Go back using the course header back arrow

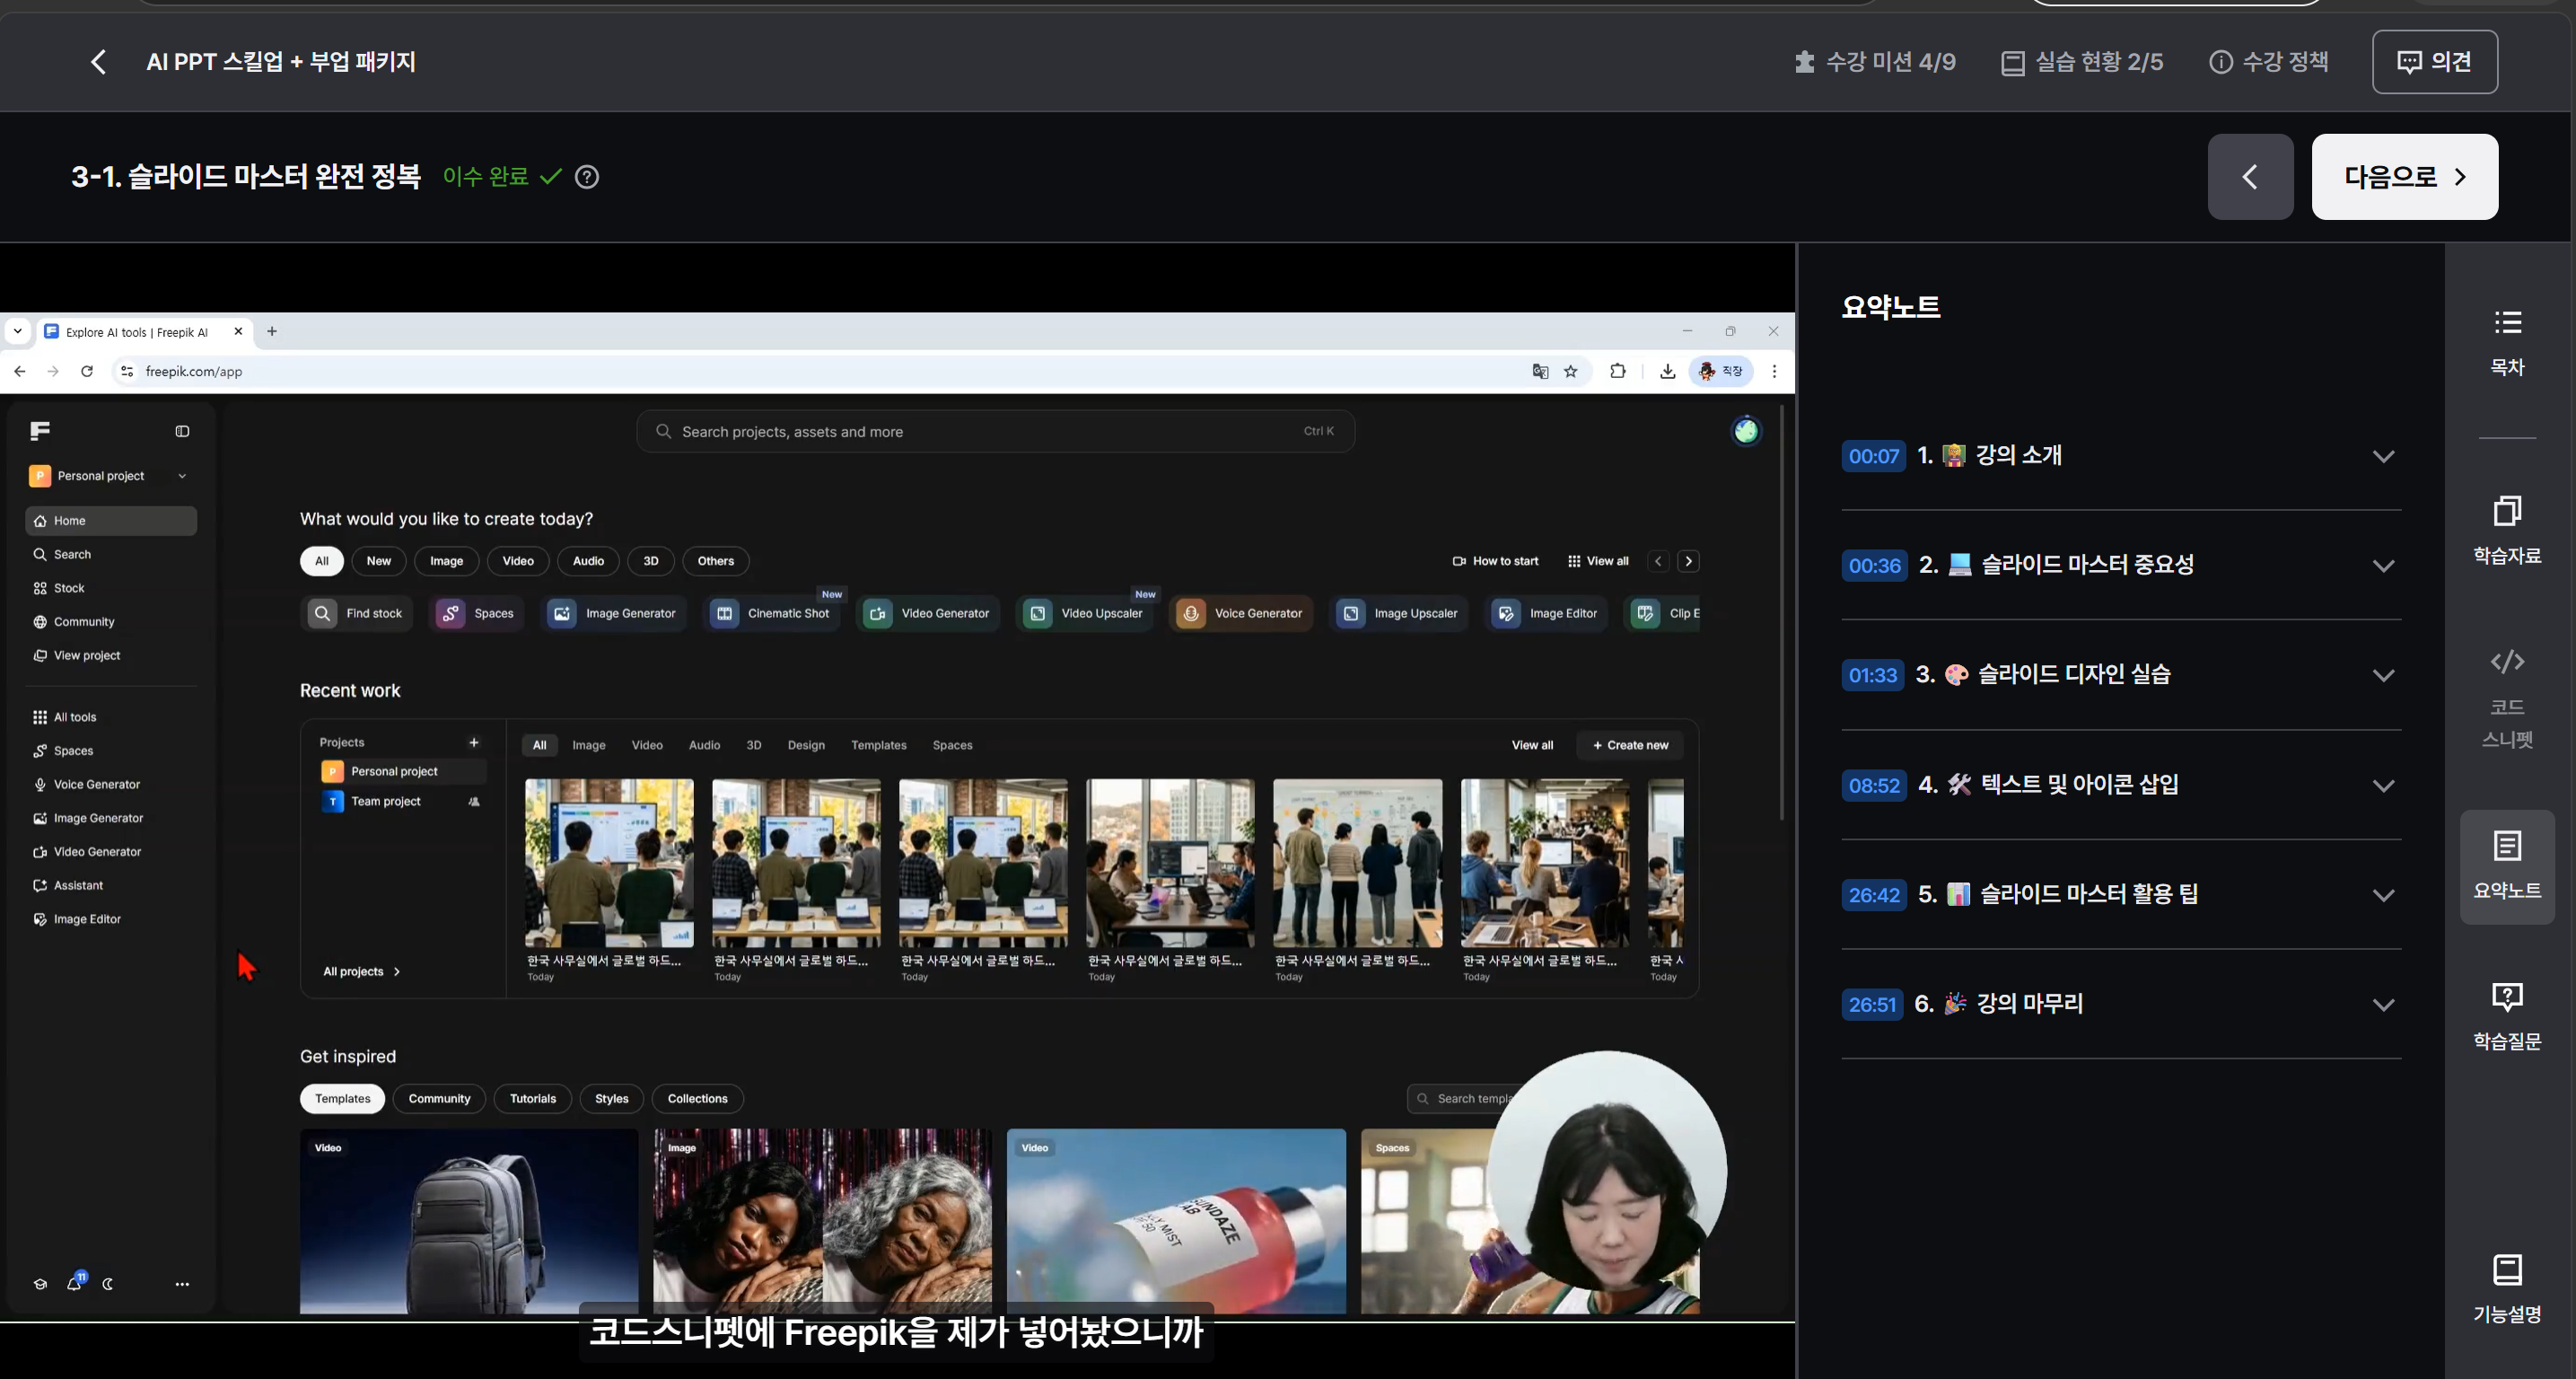pos(98,62)
